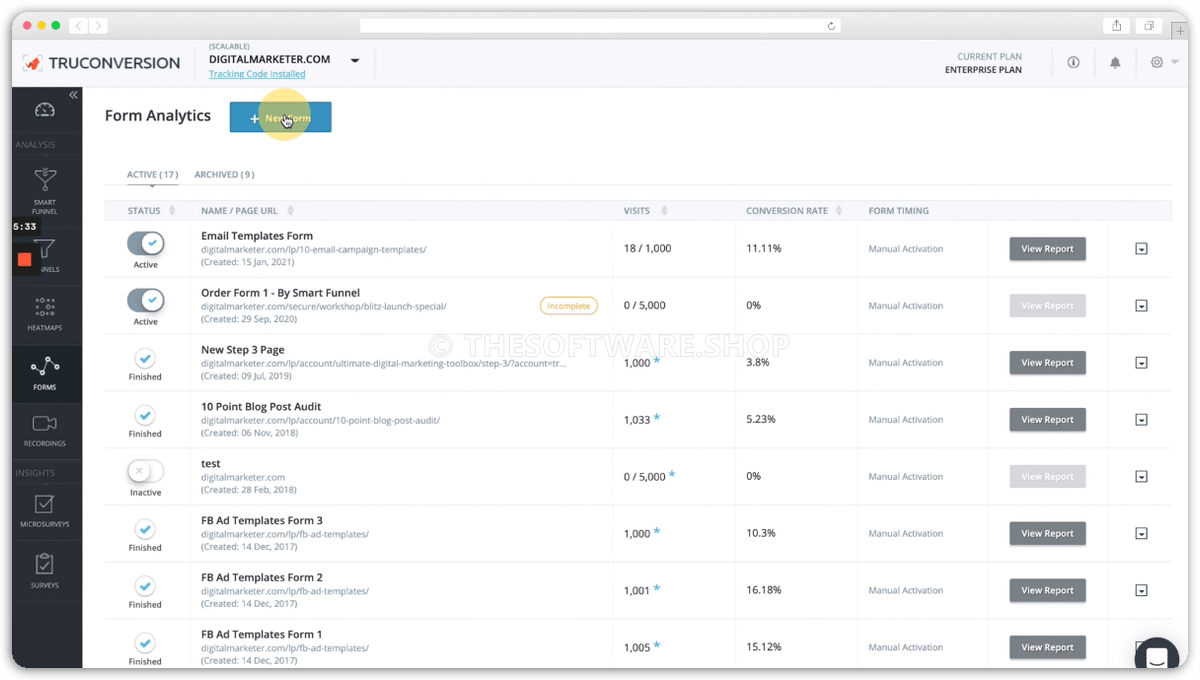Click the 16.18% conversion rate value
The height and width of the screenshot is (680, 1200).
(x=764, y=591)
